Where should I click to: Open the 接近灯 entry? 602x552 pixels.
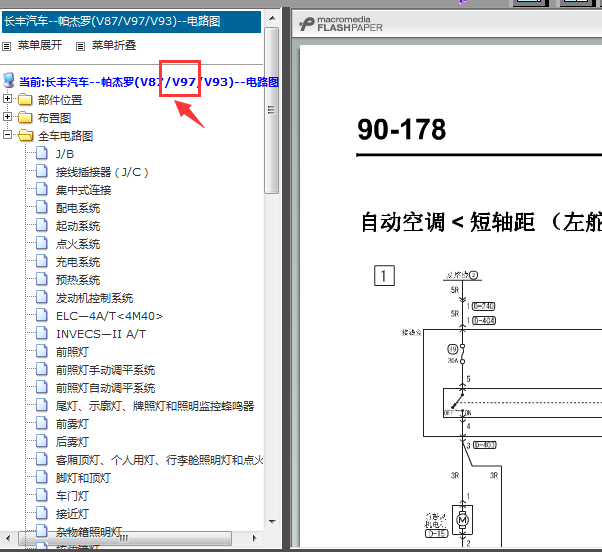[x=72, y=514]
